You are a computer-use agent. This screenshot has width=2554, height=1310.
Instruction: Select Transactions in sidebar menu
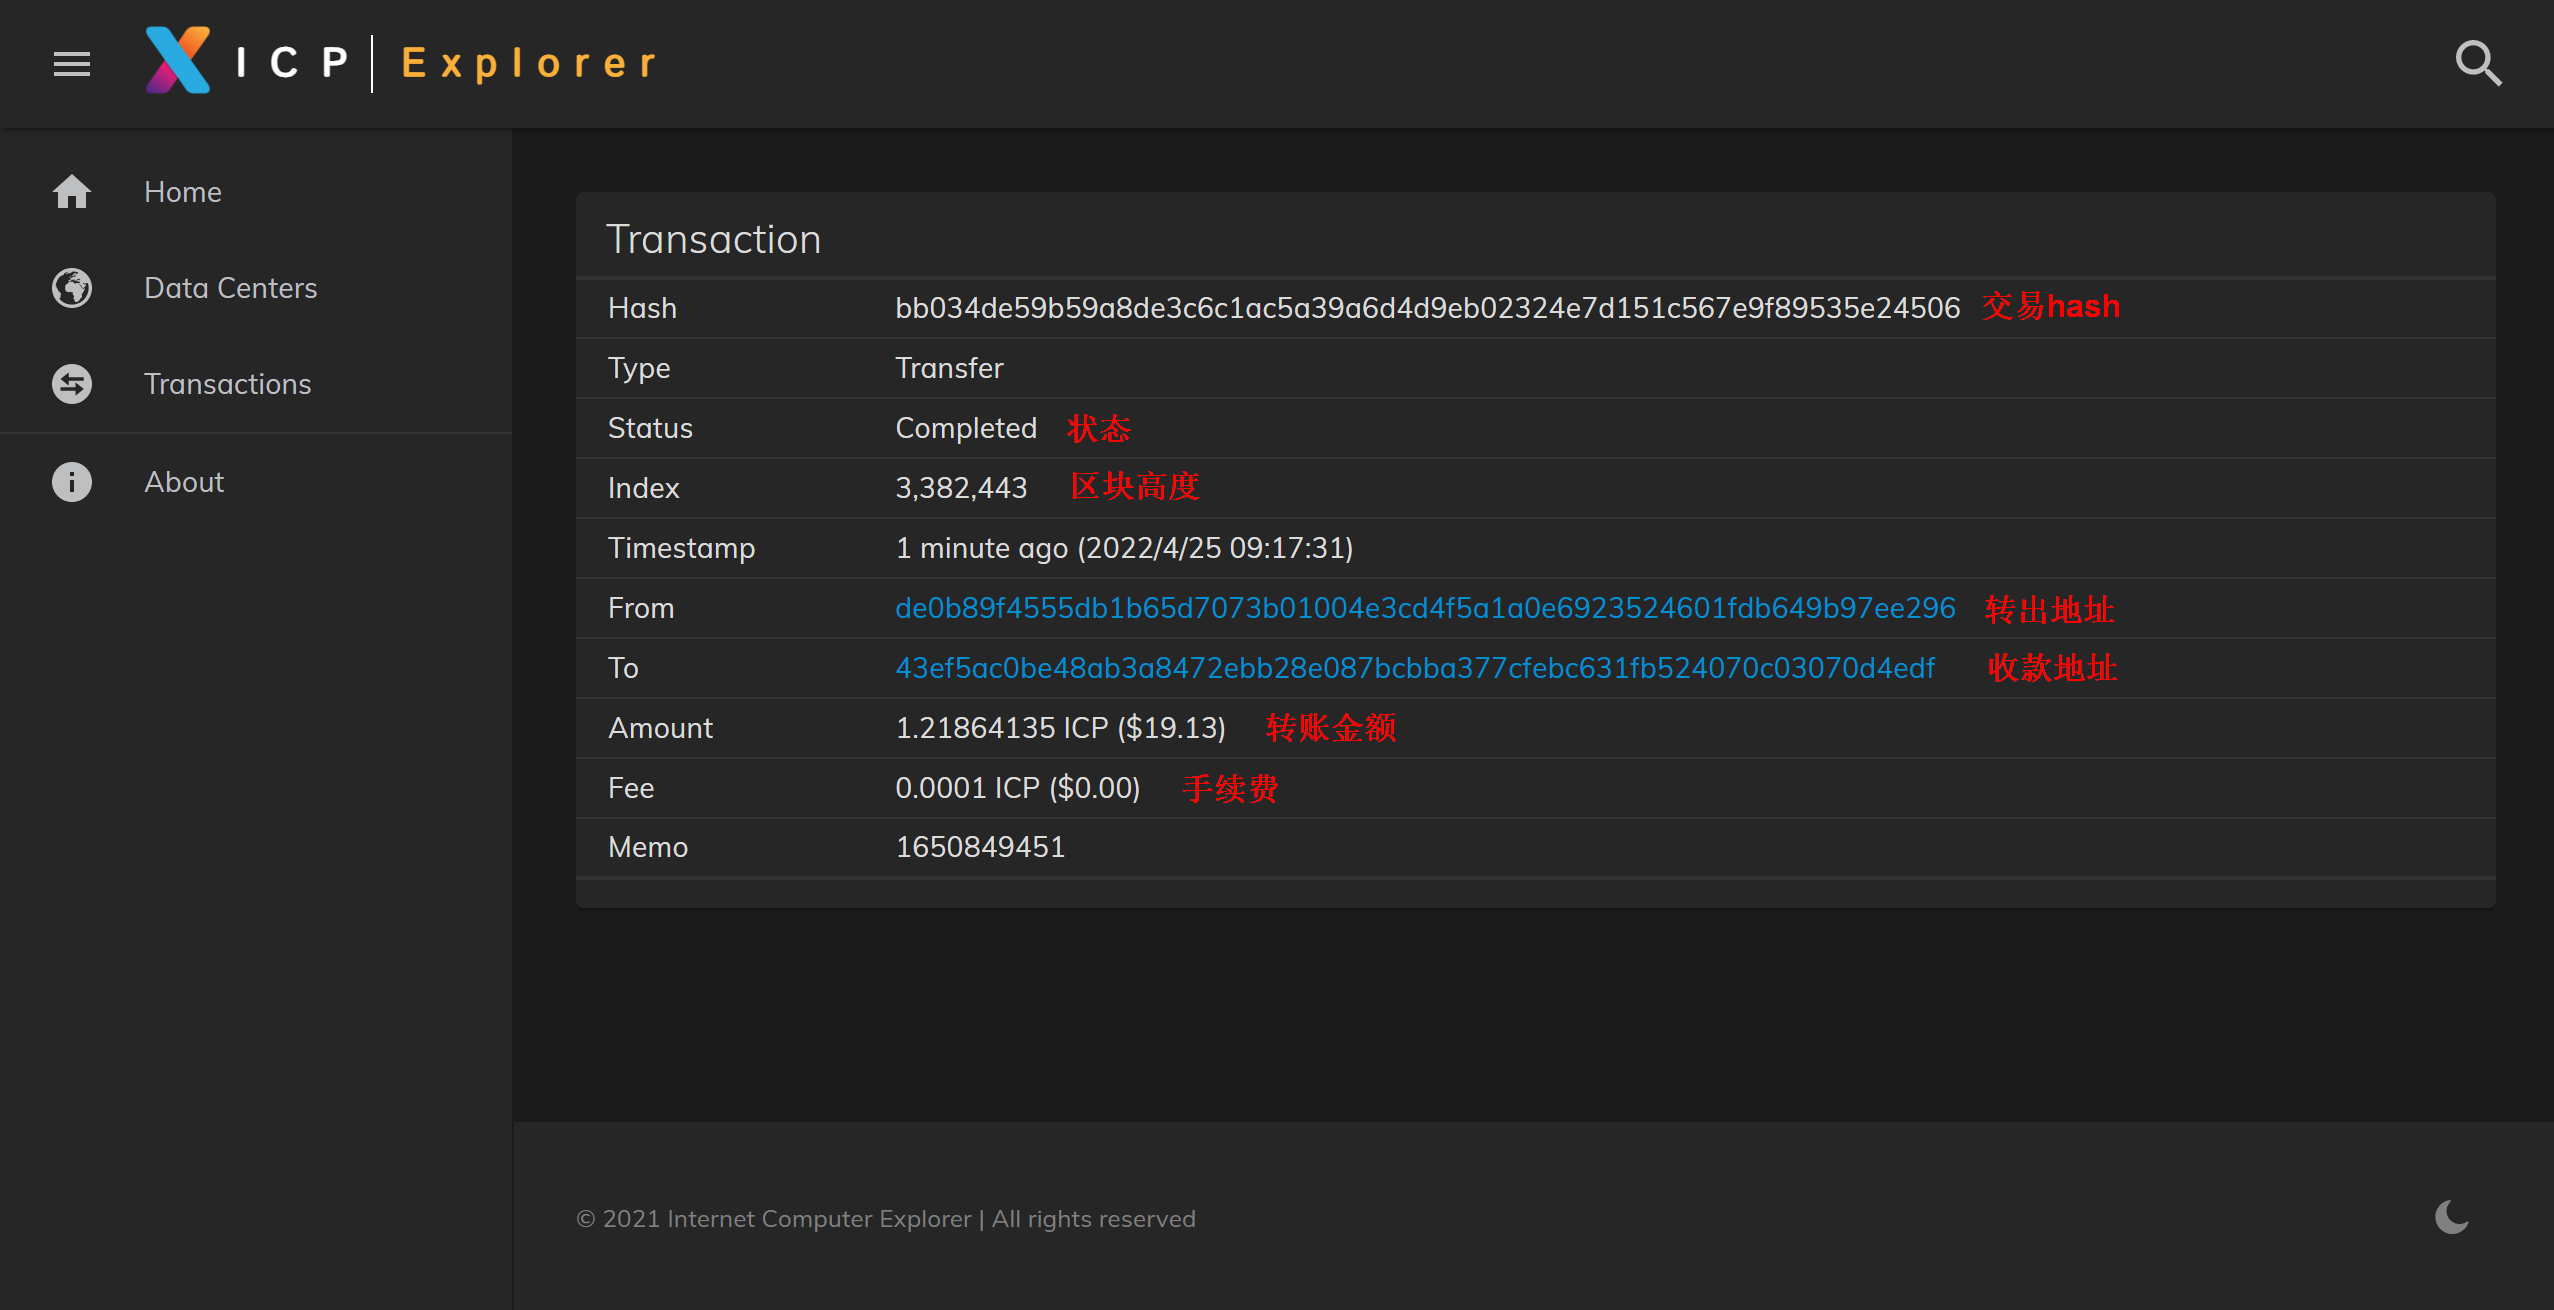[x=227, y=384]
